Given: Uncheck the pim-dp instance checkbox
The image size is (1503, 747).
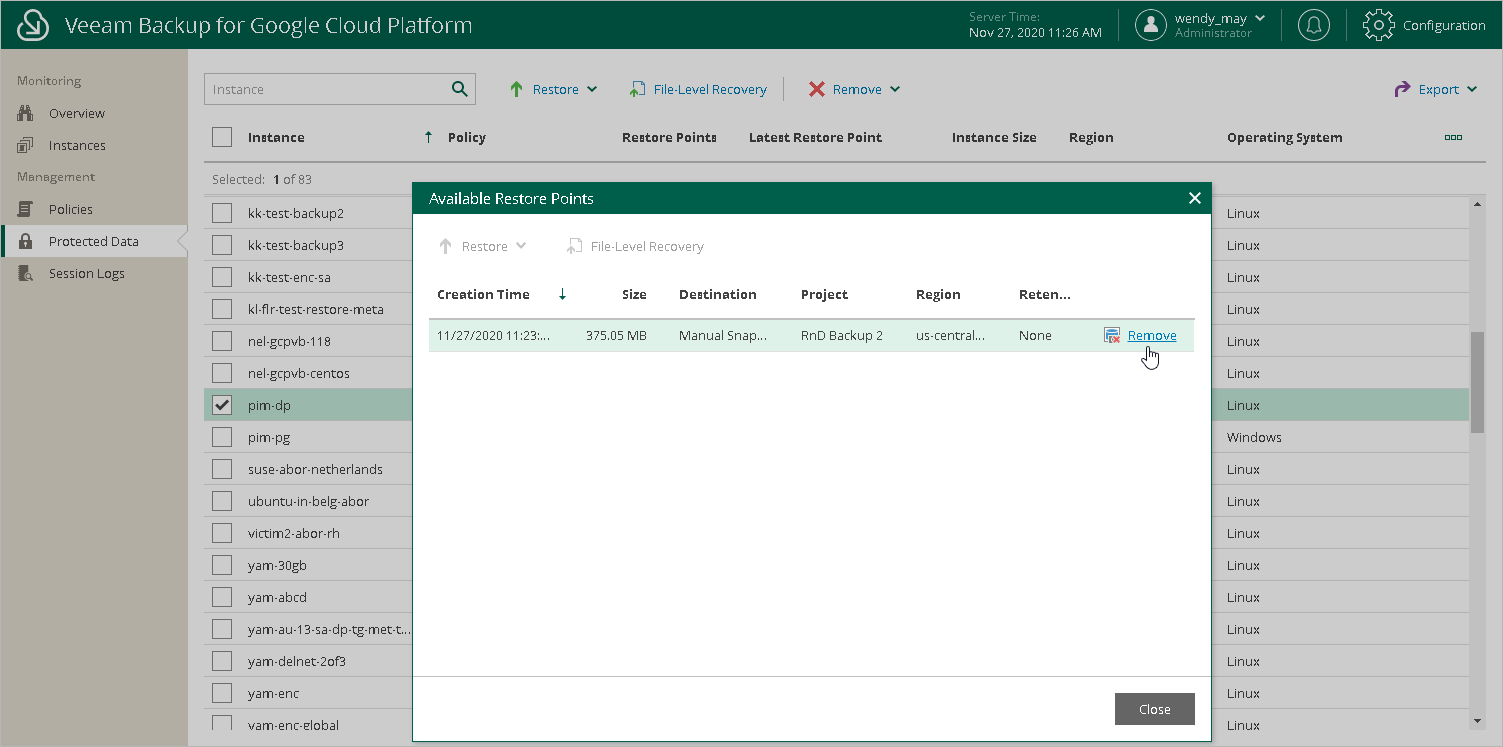Looking at the screenshot, I should pyautogui.click(x=222, y=405).
